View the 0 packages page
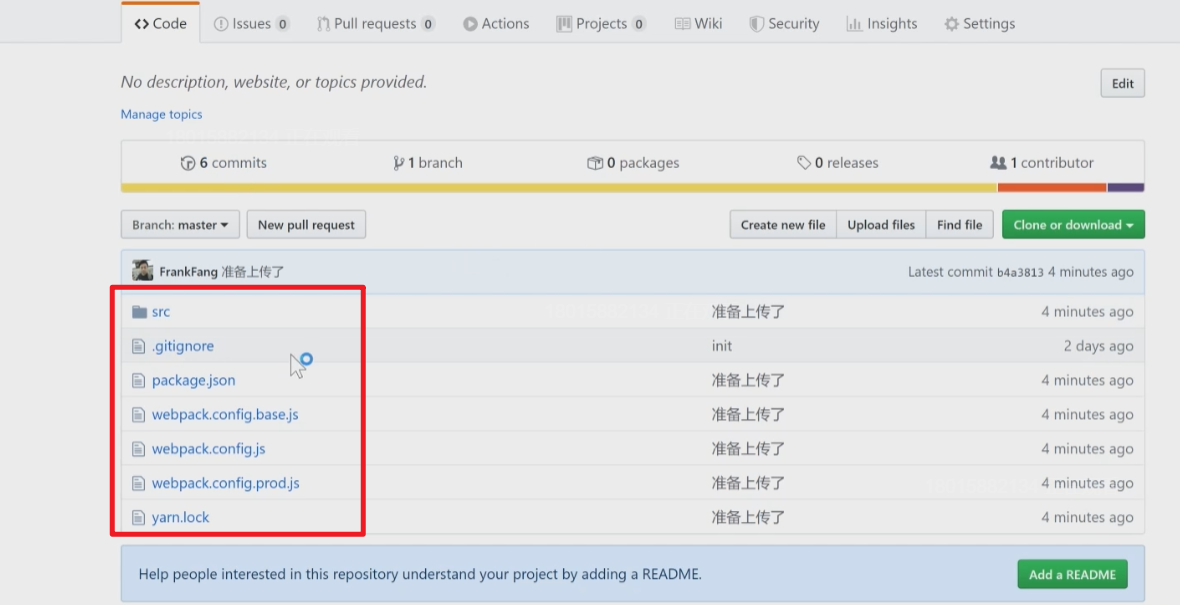The width and height of the screenshot is (1180, 605). (633, 163)
